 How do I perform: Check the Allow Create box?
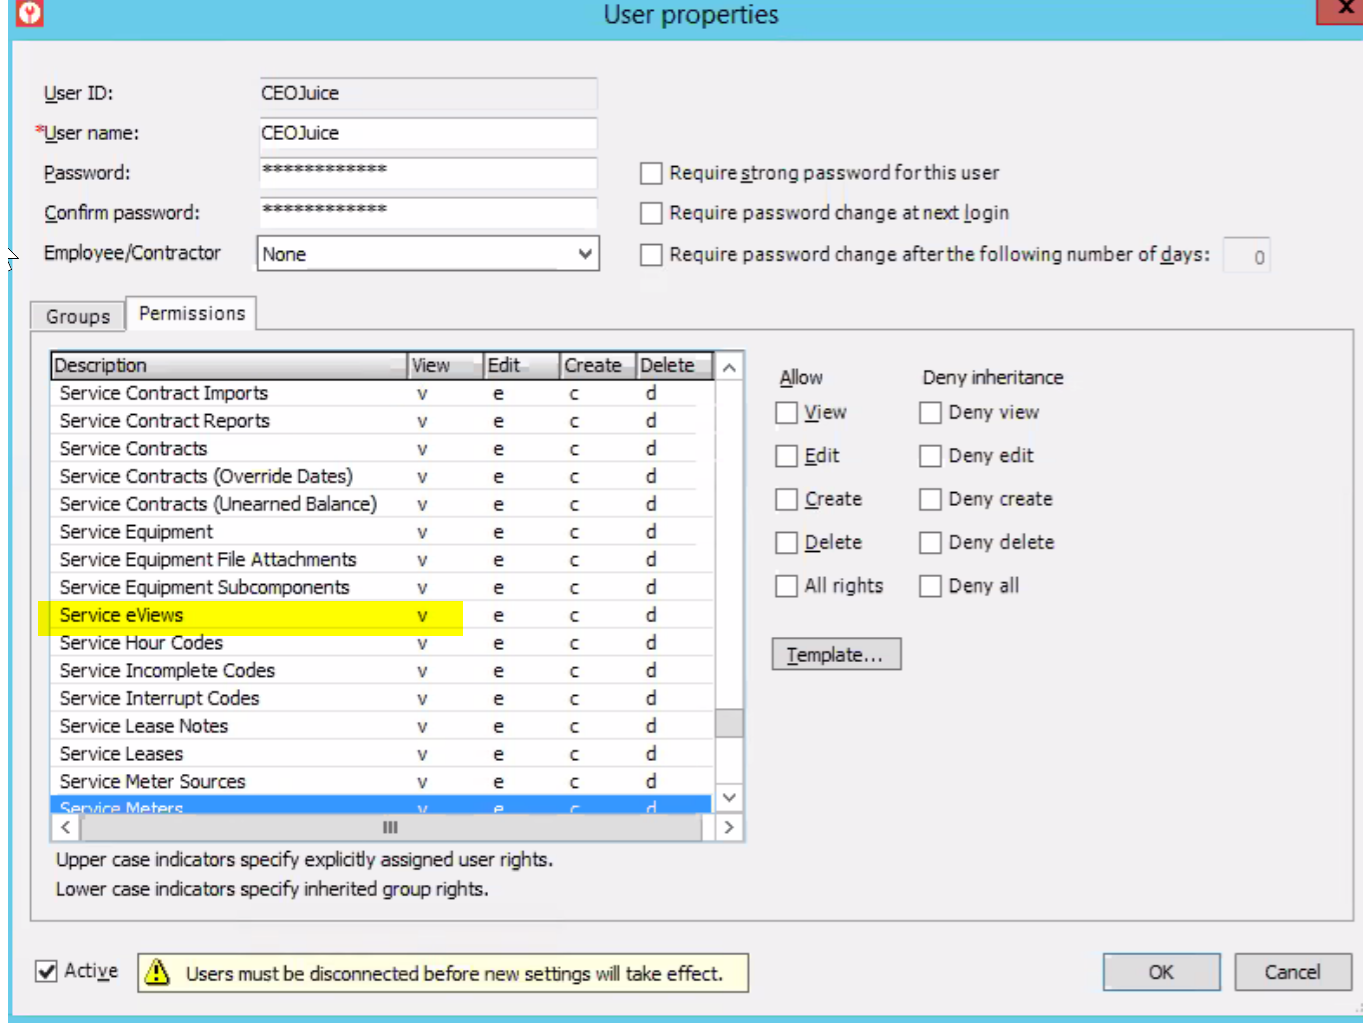point(787,499)
